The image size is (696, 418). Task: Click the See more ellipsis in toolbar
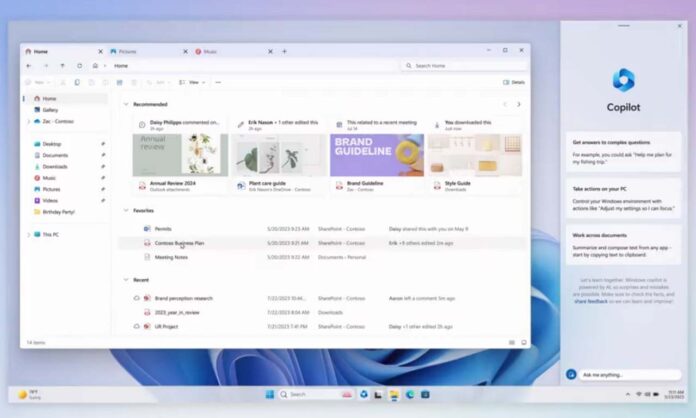[x=218, y=82]
